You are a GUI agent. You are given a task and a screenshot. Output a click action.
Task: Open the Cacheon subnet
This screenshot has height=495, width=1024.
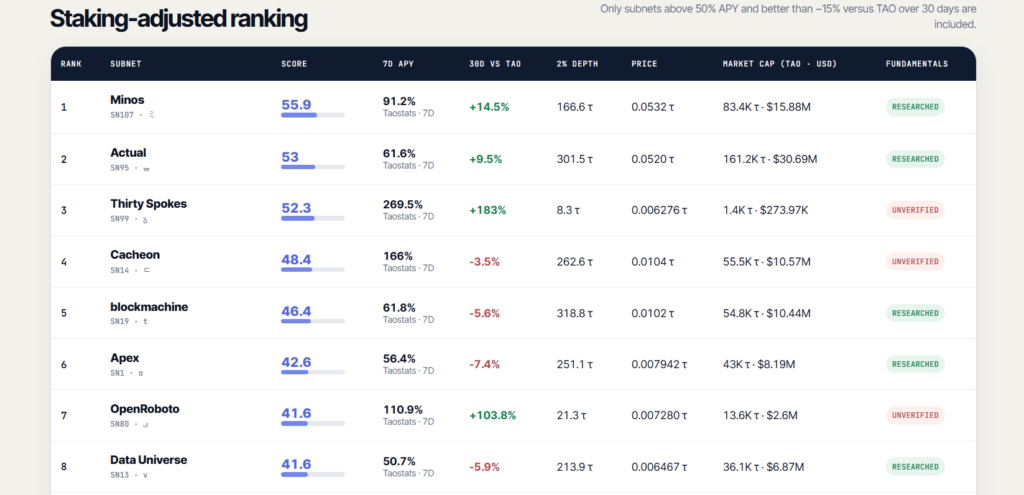click(135, 255)
